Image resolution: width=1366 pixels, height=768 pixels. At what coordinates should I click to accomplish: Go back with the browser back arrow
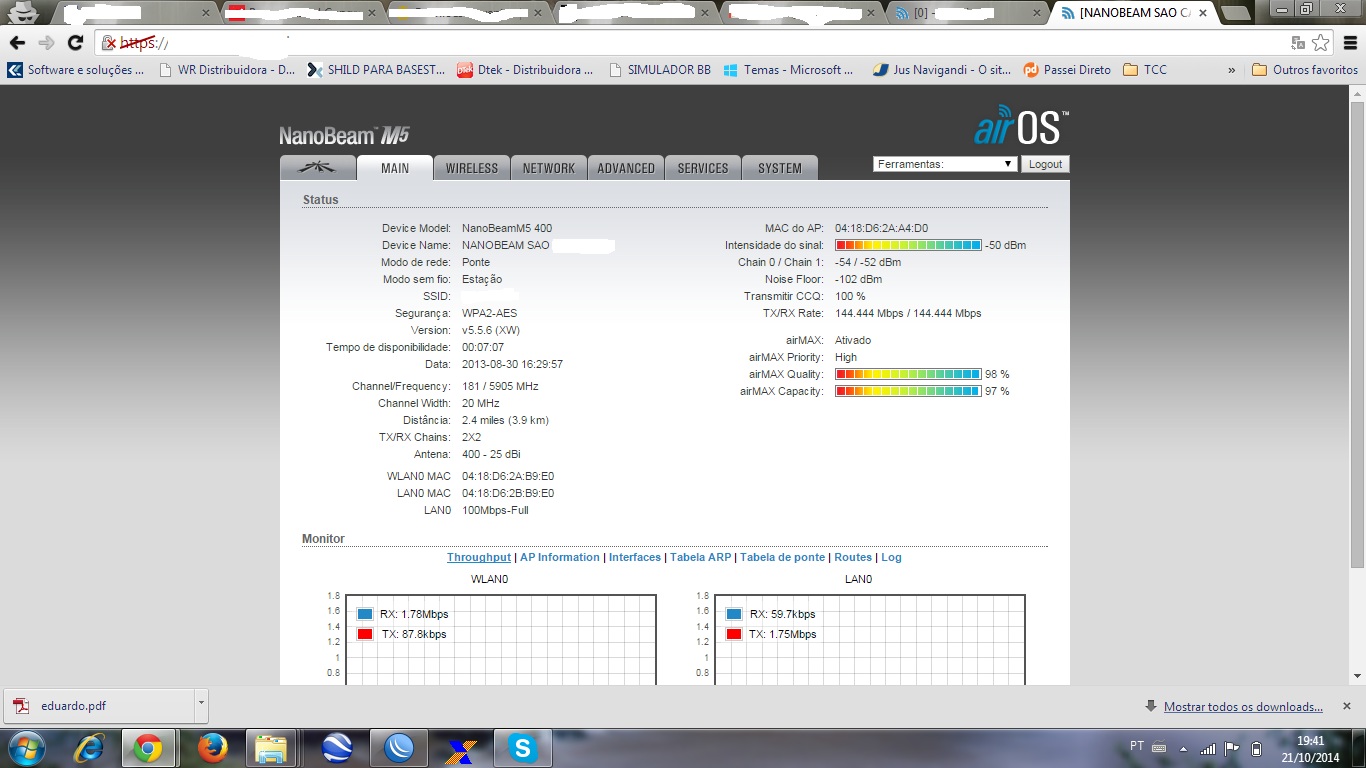click(17, 43)
